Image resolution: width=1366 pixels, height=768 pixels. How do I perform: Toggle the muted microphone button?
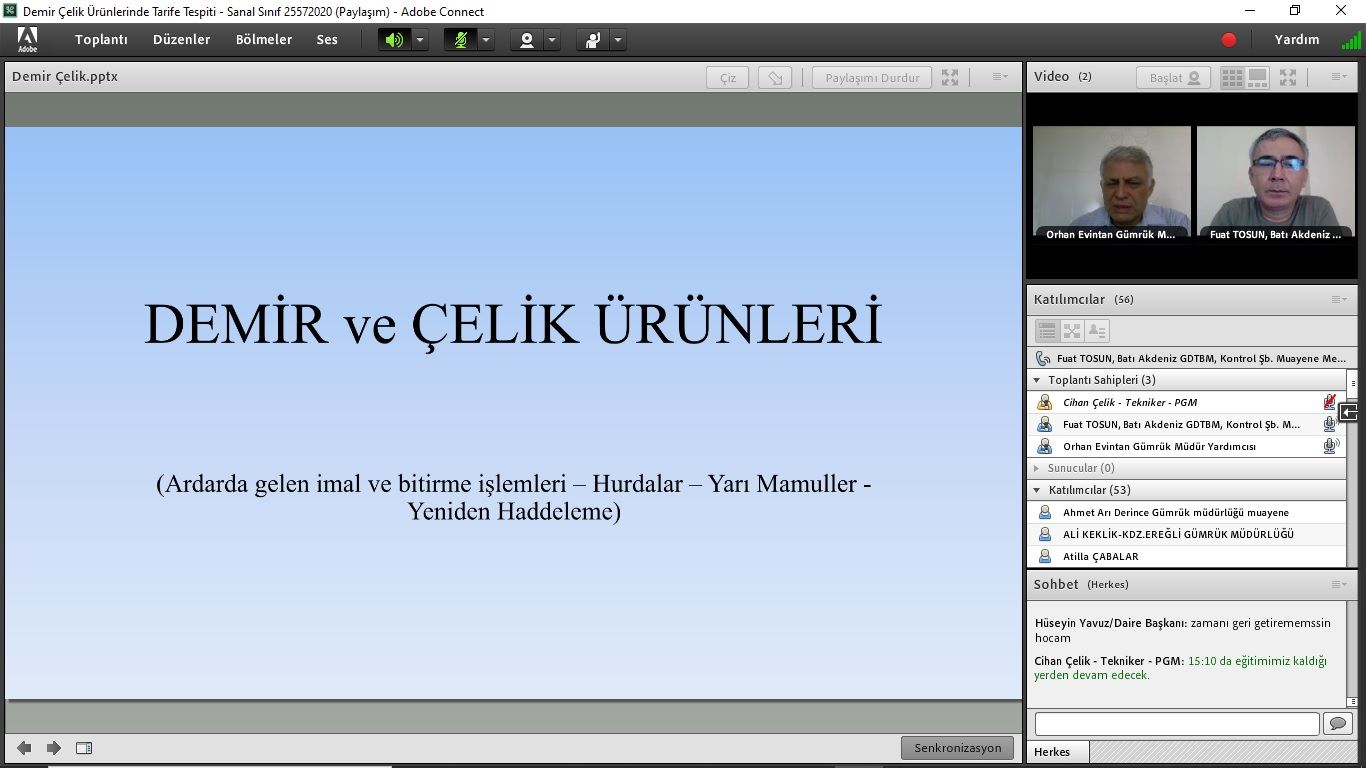[x=460, y=40]
